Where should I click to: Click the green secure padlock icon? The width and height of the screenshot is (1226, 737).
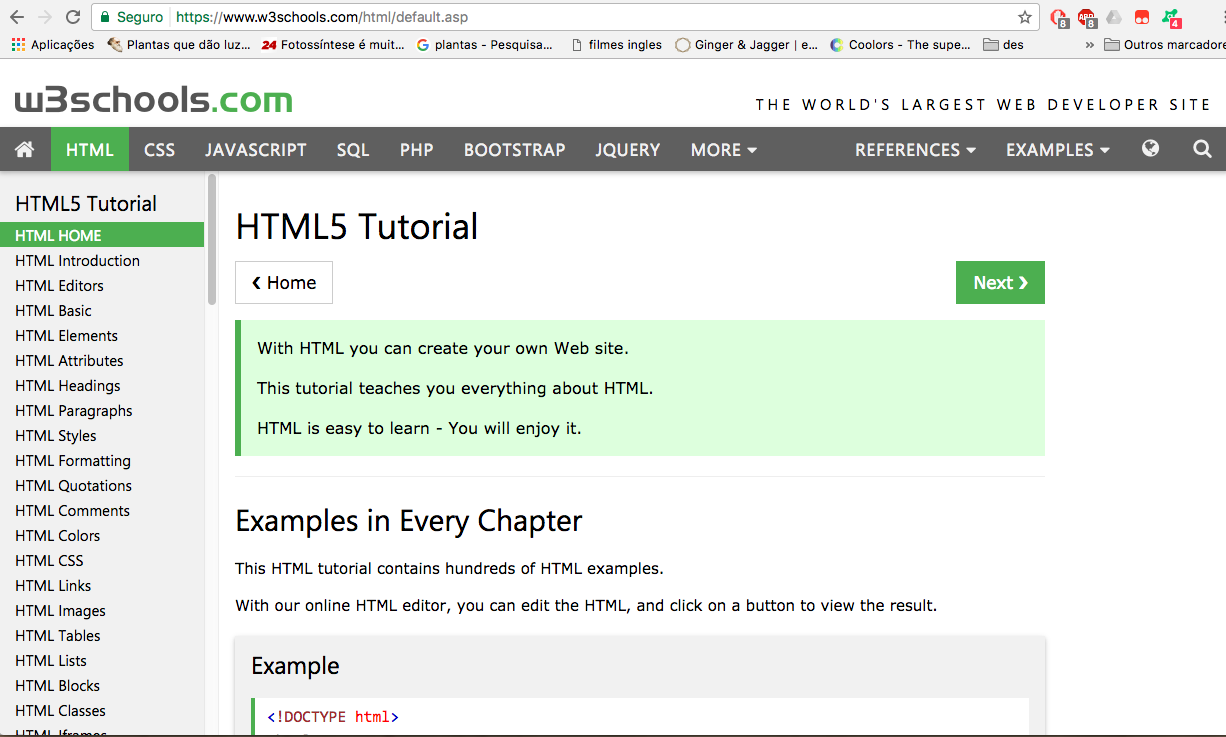[104, 17]
